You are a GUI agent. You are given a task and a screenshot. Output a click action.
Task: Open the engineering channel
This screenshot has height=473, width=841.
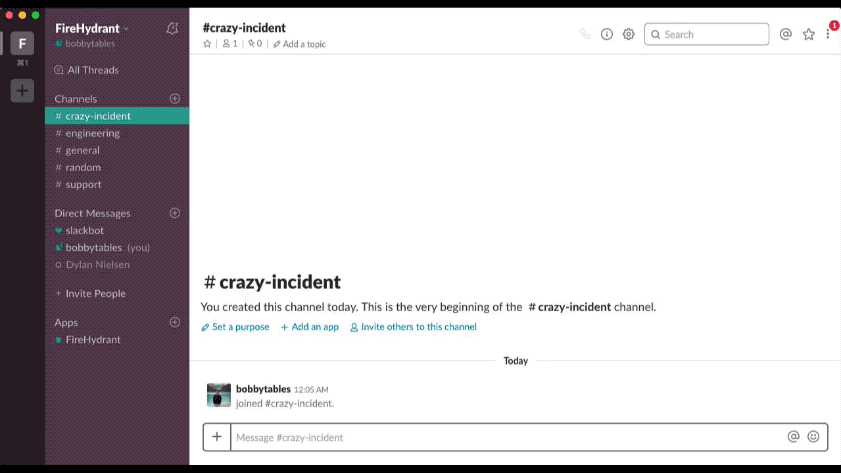(117, 133)
